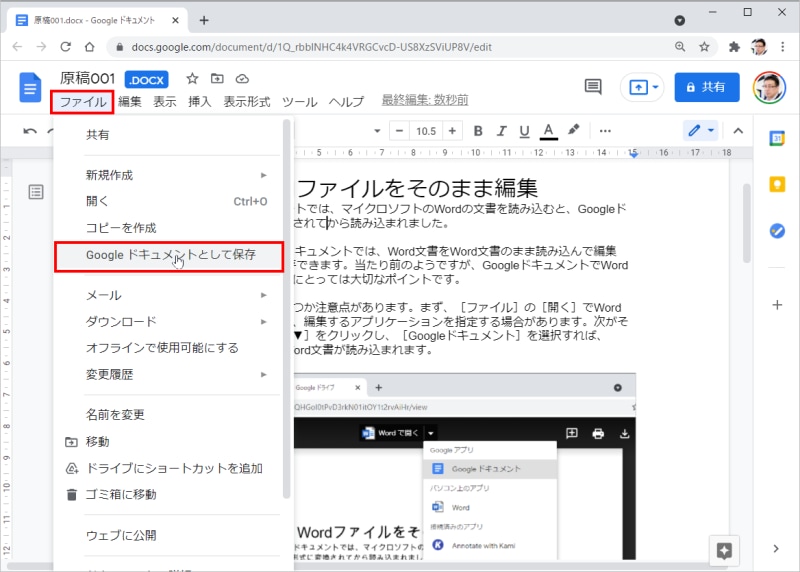800x572 pixels.
Task: Click the browser home button
Action: [90, 47]
